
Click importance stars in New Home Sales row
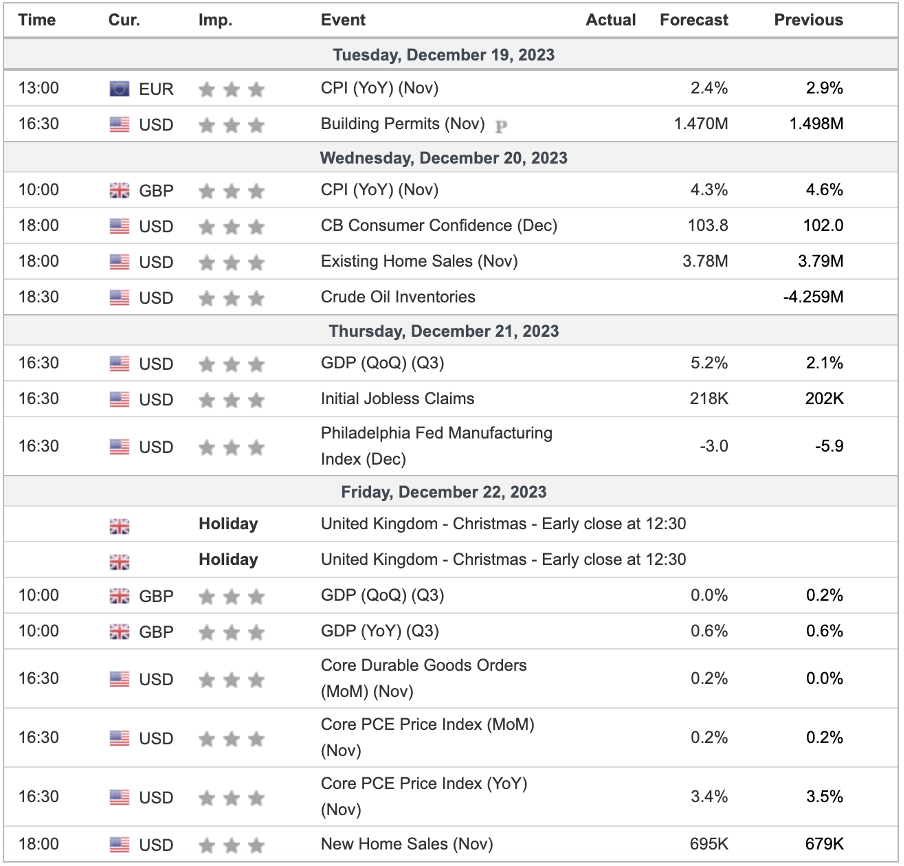click(231, 845)
